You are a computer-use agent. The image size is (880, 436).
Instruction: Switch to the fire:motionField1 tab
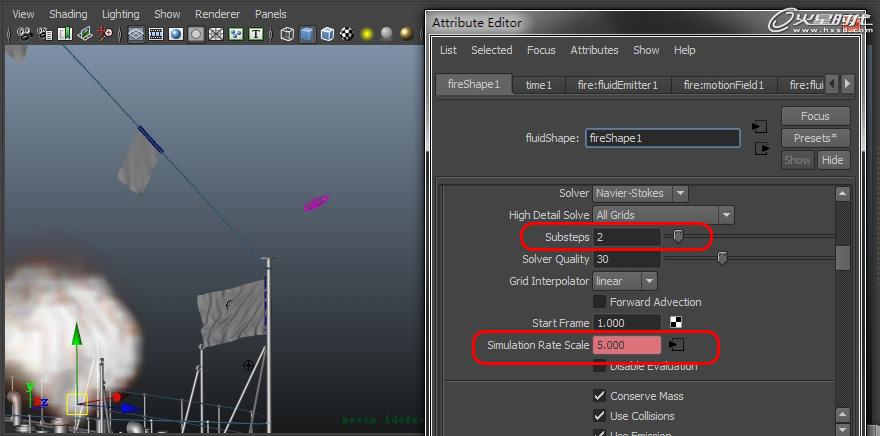tap(723, 85)
